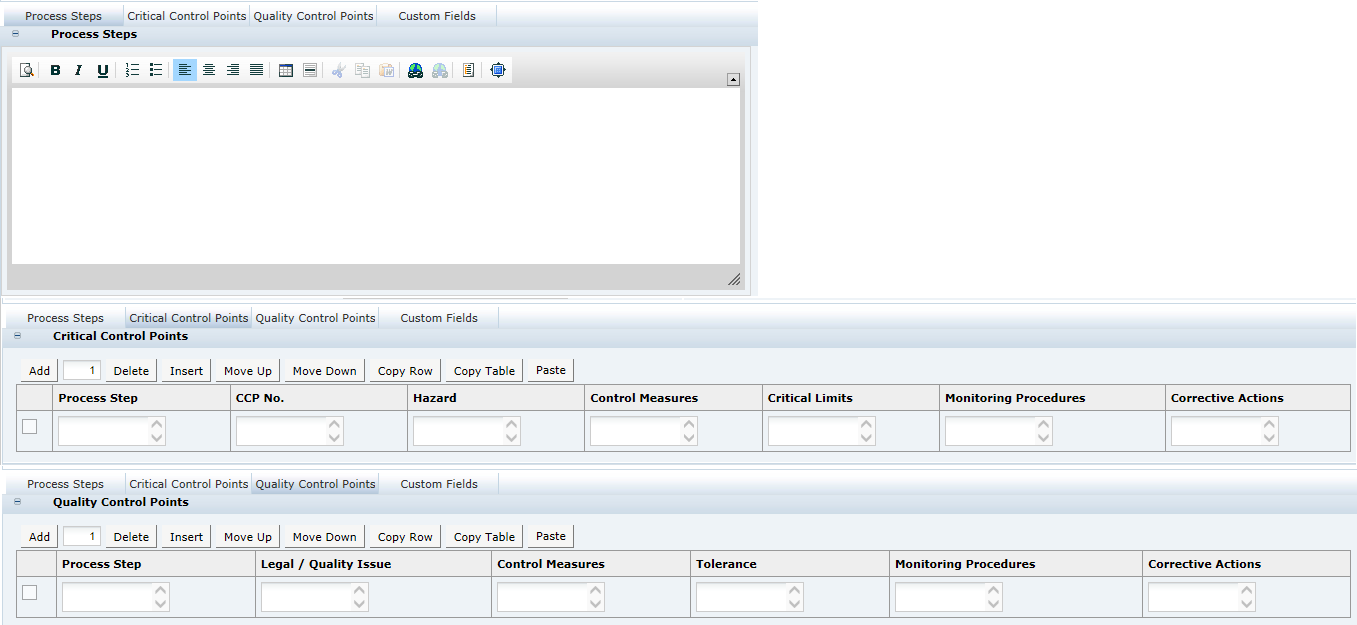Select the Quality Control Points row checkbox
The height and width of the screenshot is (625, 1357).
[x=31, y=592]
